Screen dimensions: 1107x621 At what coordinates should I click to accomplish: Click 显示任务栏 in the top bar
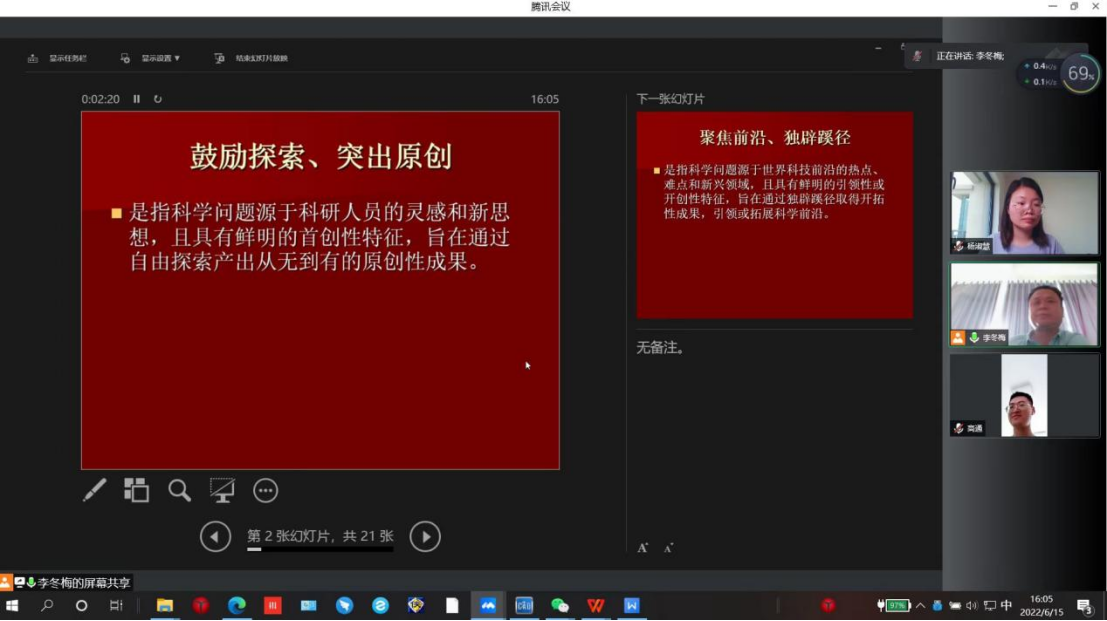click(58, 58)
